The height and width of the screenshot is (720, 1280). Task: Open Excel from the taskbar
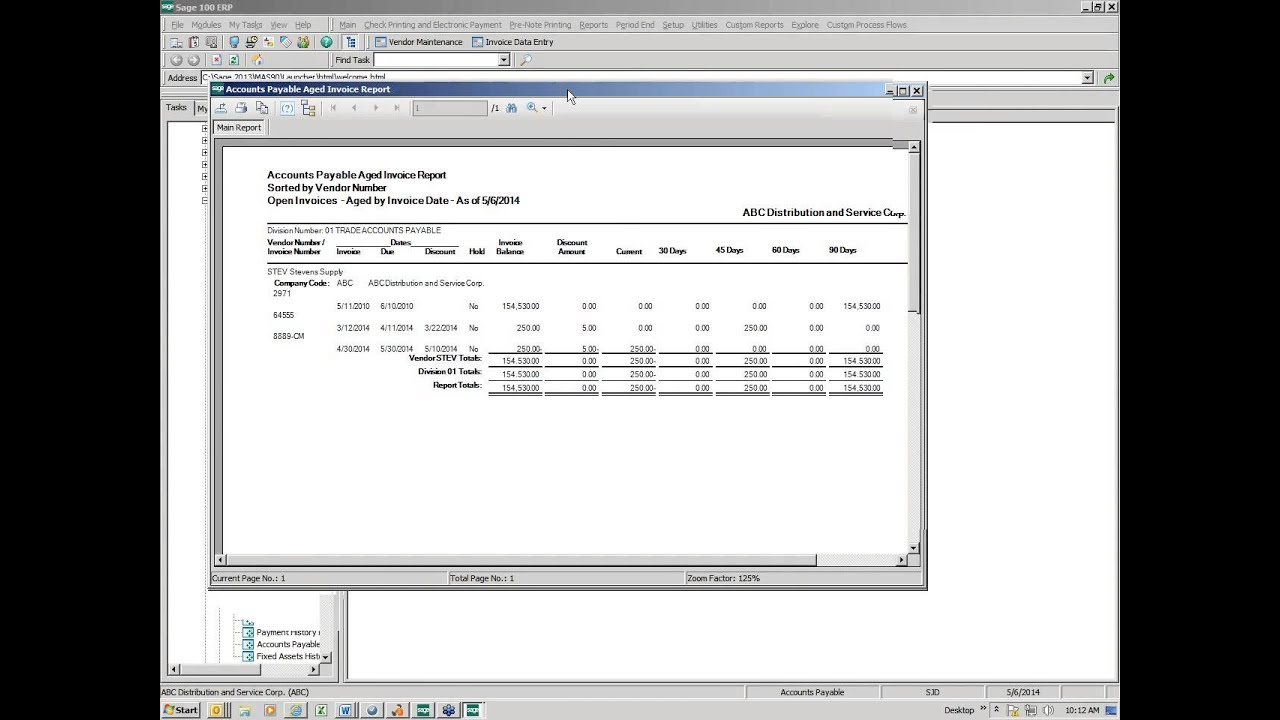pos(321,710)
